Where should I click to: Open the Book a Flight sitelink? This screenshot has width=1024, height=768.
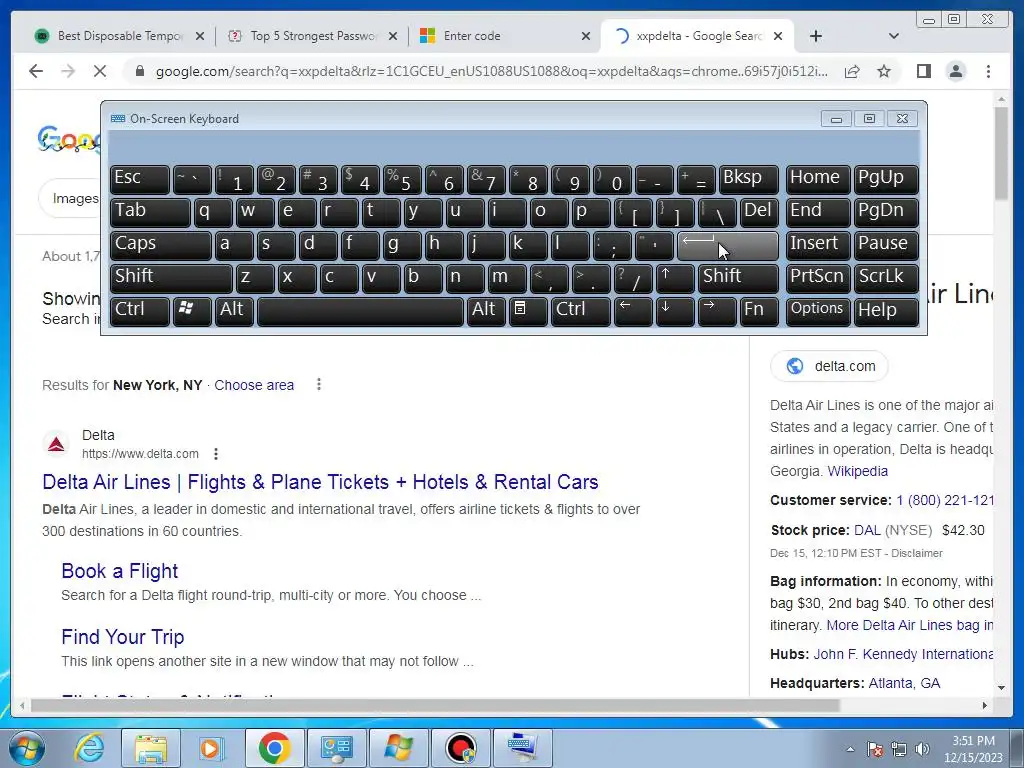point(120,571)
